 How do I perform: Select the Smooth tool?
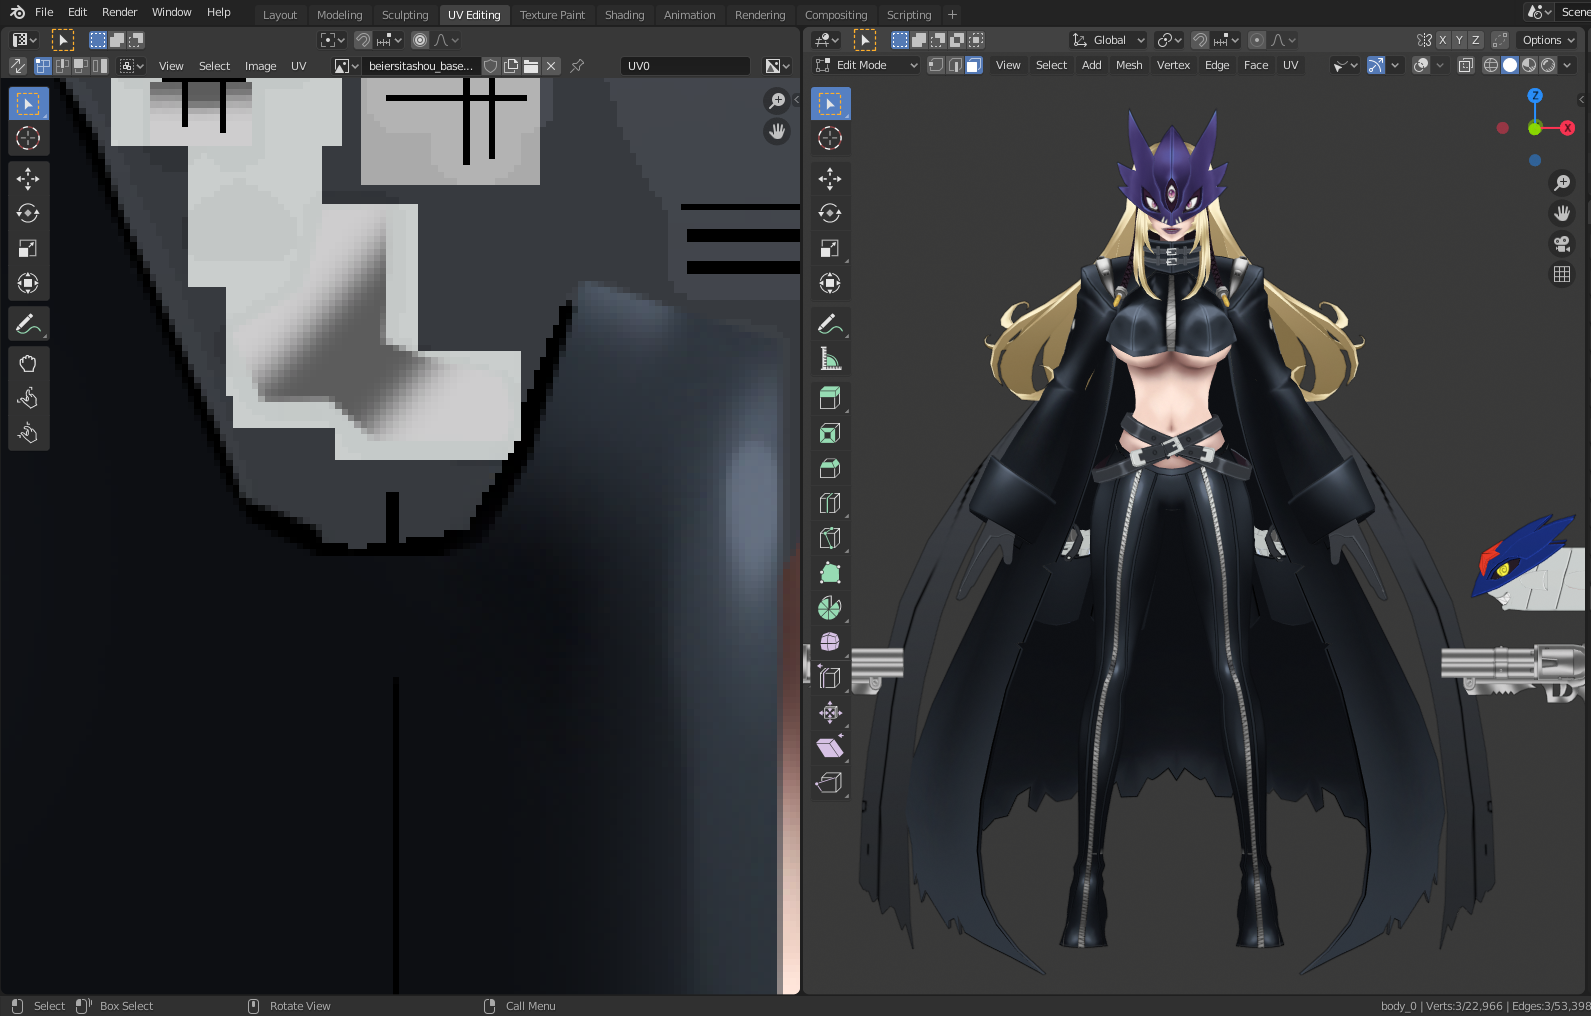(830, 643)
